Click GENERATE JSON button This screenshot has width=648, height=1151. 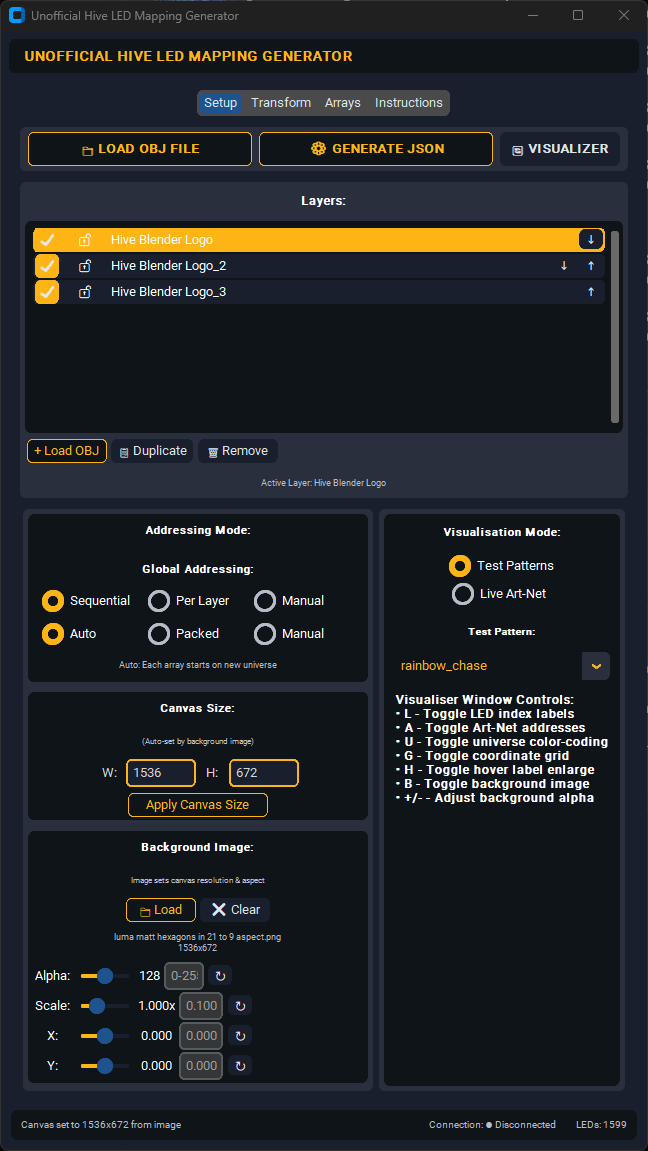pos(376,149)
